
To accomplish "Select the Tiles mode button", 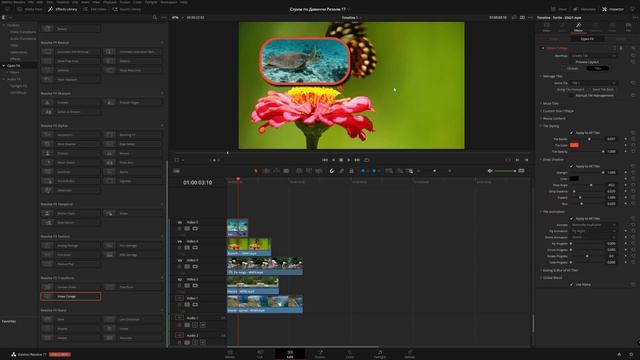I will click(x=598, y=69).
